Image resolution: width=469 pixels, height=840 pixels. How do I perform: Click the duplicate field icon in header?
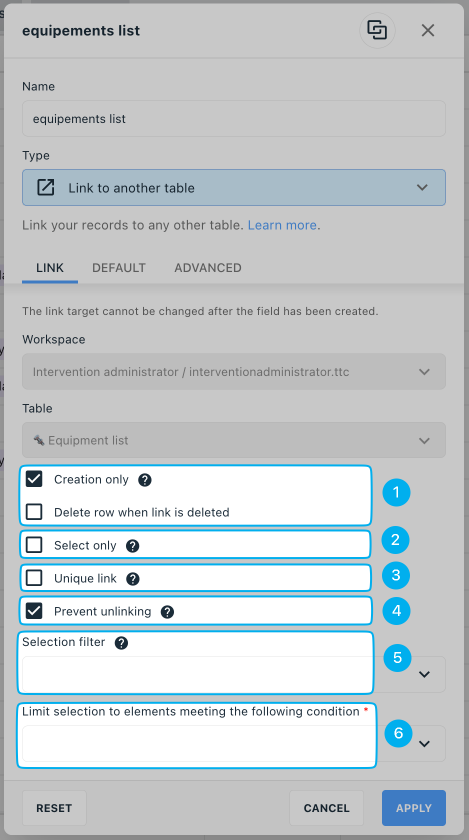(377, 30)
